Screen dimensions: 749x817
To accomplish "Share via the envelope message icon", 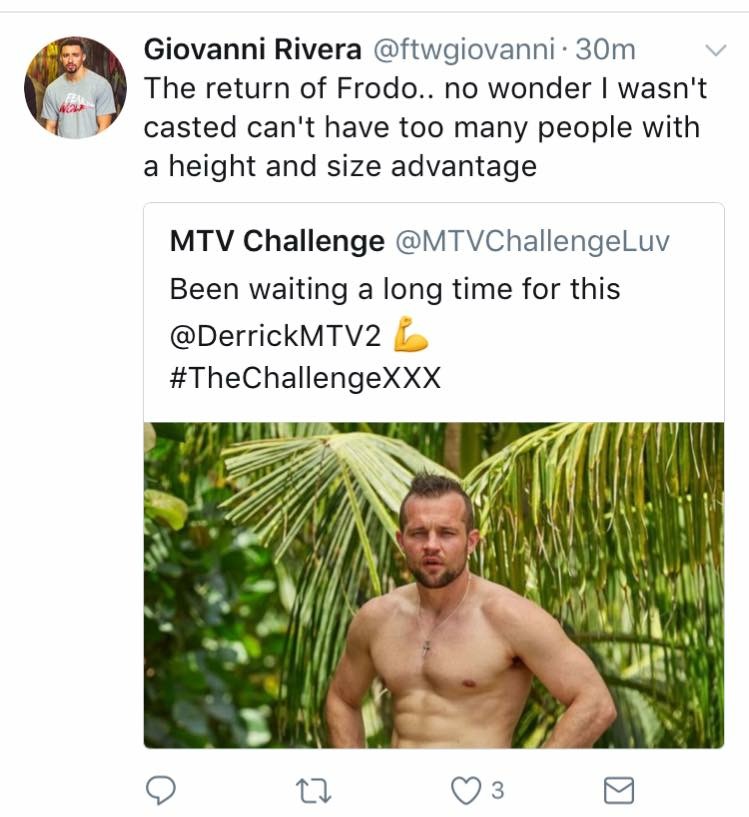I will pos(619,791).
